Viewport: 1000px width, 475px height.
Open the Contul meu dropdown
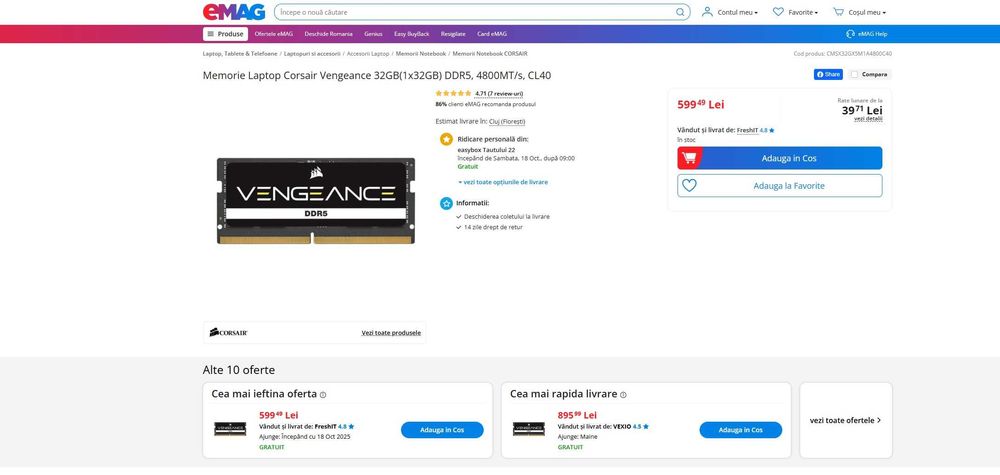coord(737,12)
